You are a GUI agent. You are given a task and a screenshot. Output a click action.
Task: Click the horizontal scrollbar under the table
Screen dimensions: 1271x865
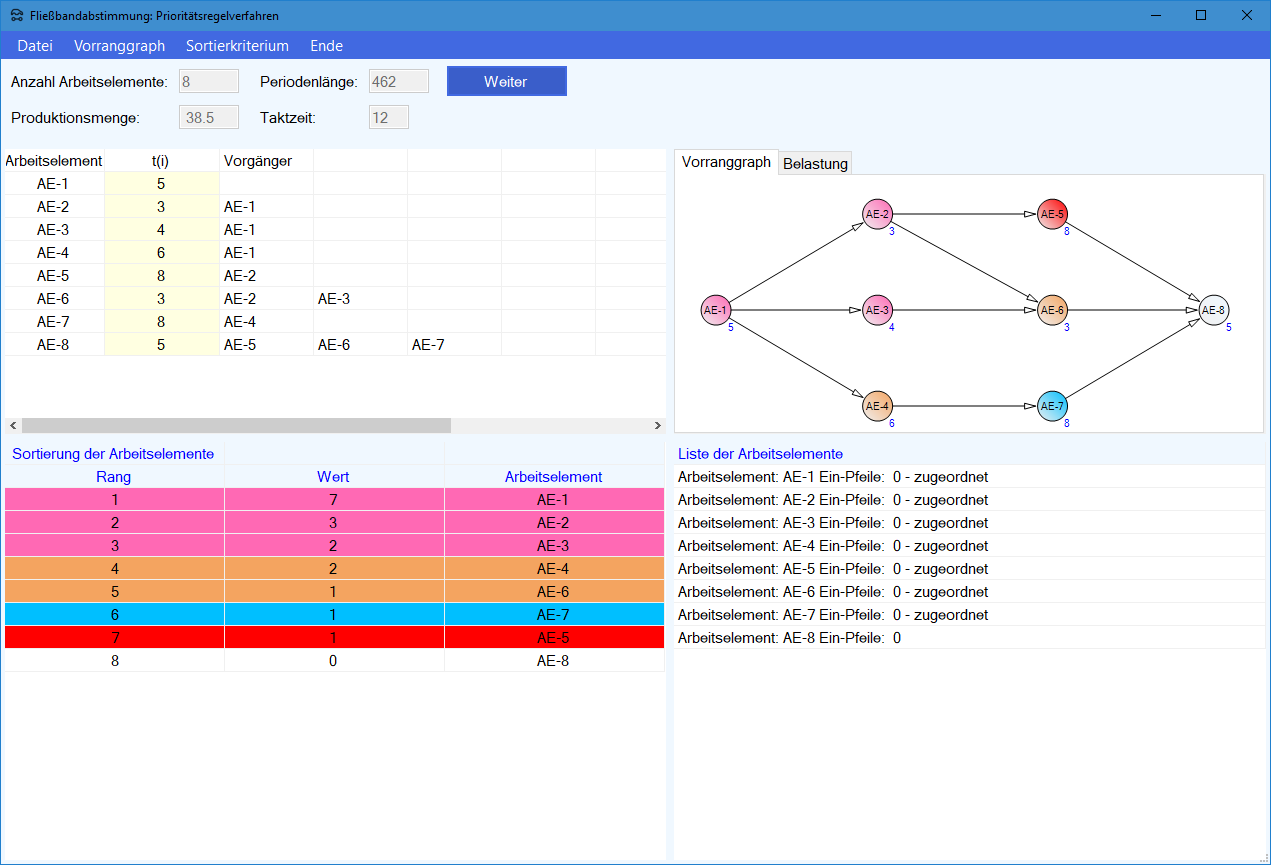[236, 425]
